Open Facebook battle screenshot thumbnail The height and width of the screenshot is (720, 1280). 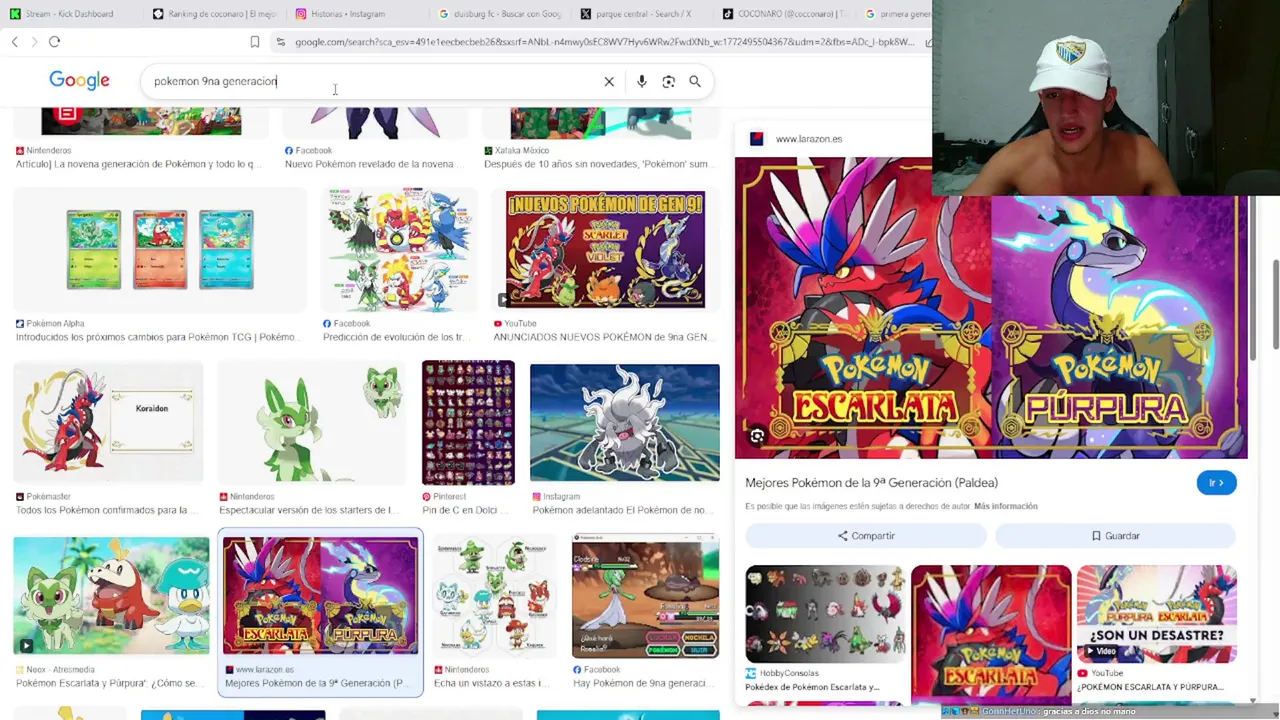coord(645,596)
